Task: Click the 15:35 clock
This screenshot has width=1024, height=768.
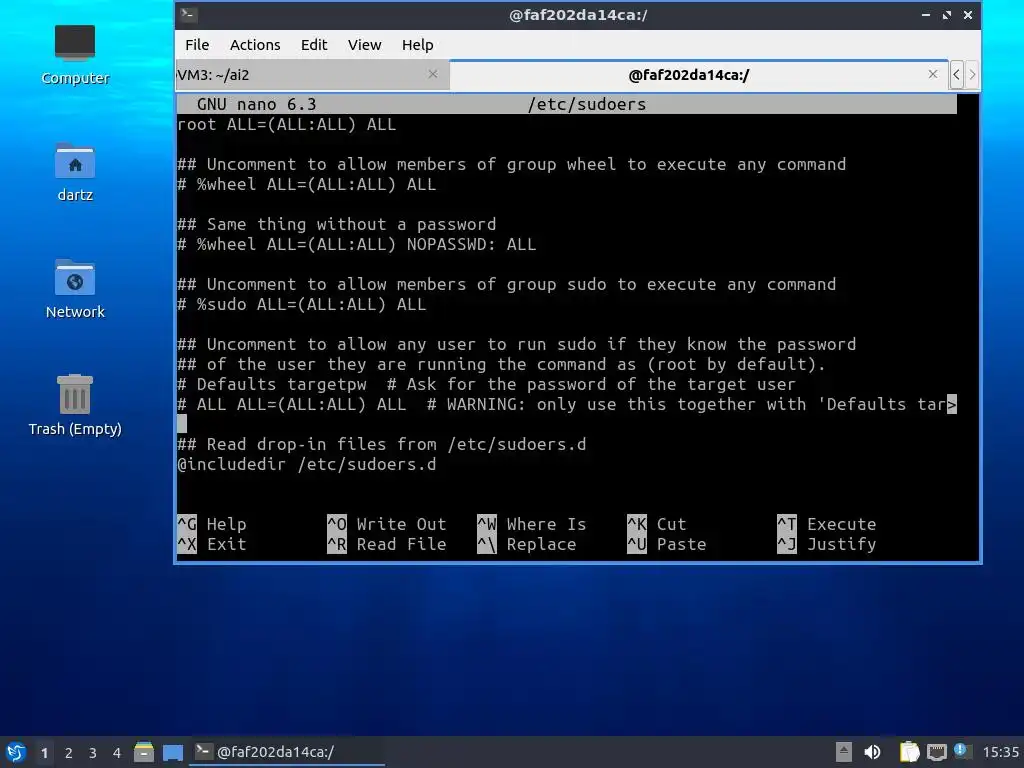Action: [x=1000, y=752]
